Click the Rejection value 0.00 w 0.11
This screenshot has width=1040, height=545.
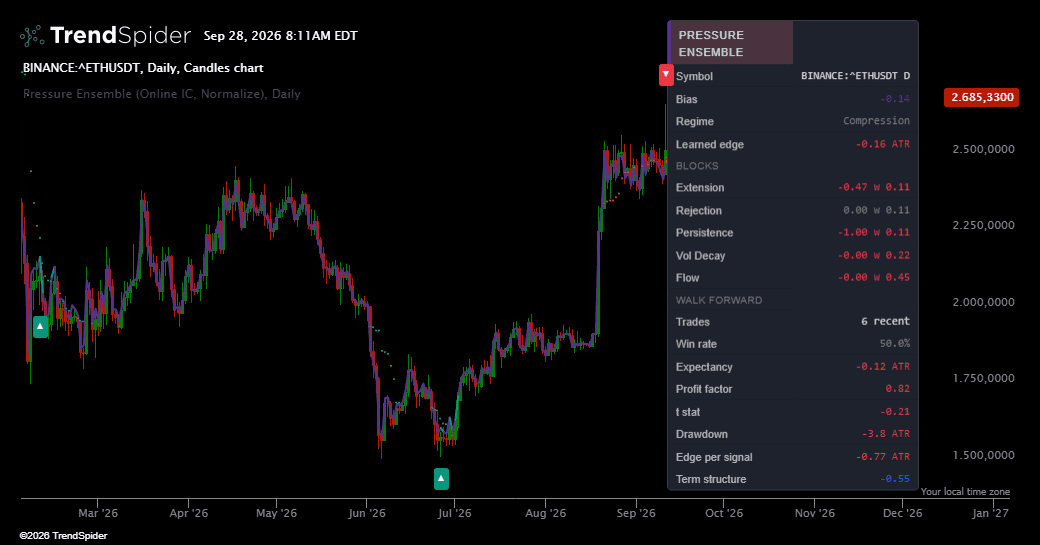[876, 210]
